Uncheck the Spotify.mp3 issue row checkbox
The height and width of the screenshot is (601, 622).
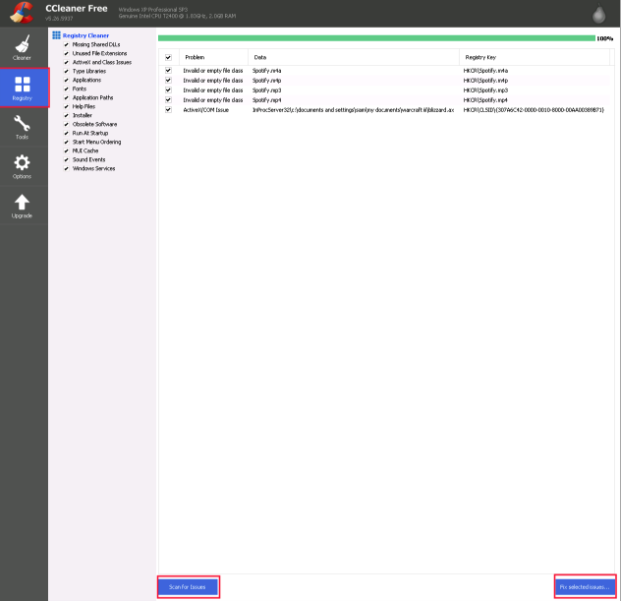point(168,90)
